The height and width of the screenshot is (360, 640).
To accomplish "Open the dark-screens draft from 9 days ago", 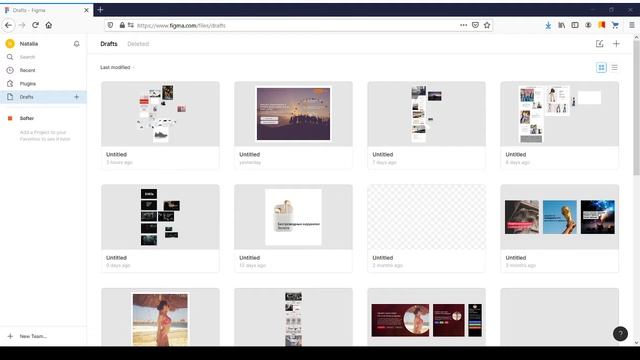I will (x=160, y=228).
